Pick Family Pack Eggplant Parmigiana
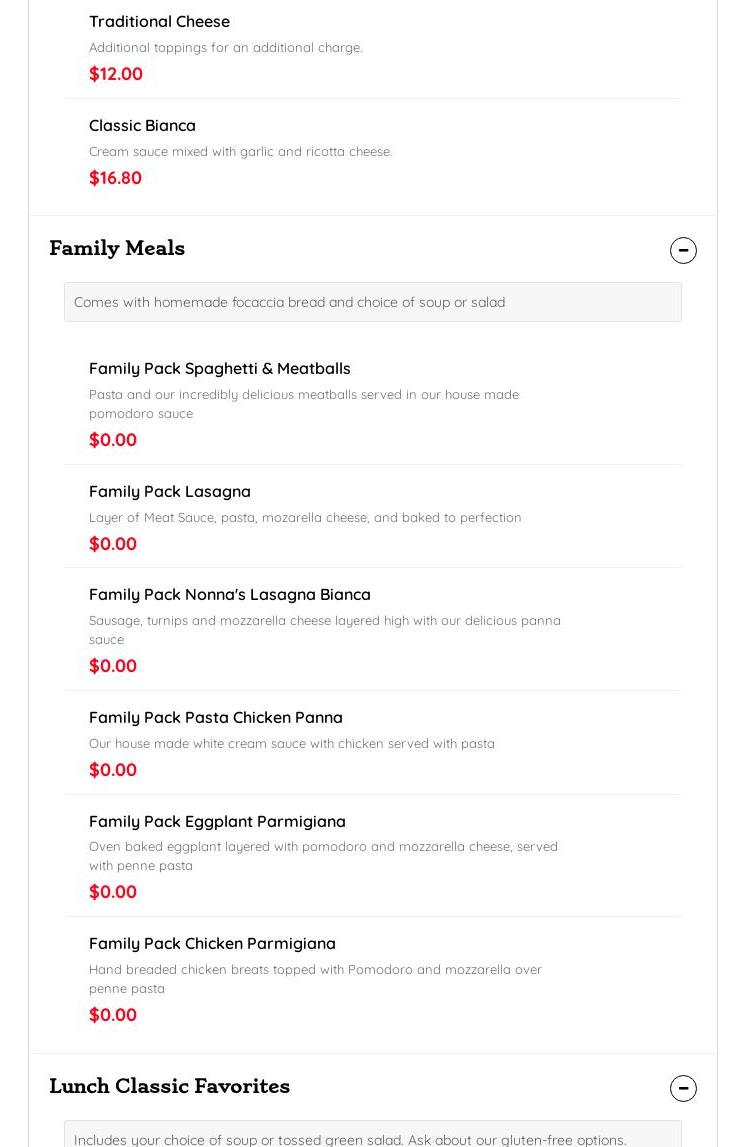The height and width of the screenshot is (1147, 745). (x=217, y=821)
